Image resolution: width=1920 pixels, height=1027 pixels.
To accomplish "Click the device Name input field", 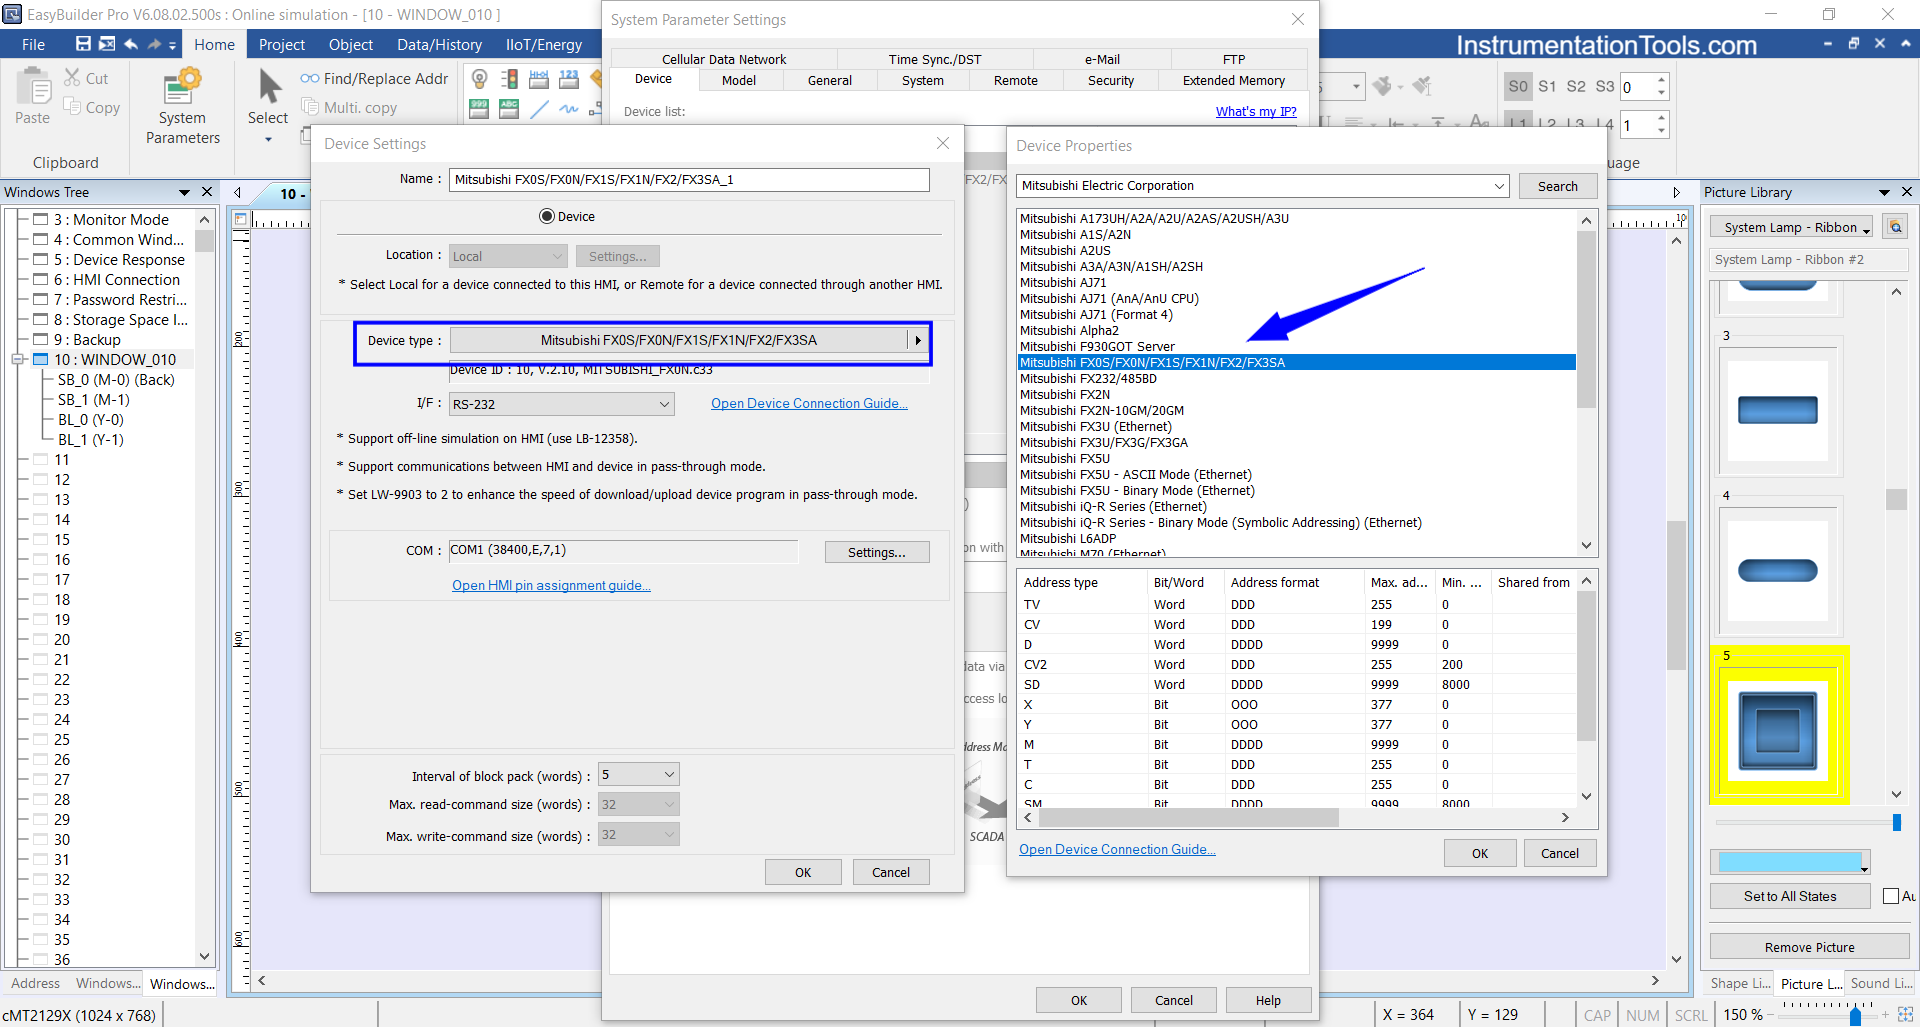I will click(x=688, y=180).
